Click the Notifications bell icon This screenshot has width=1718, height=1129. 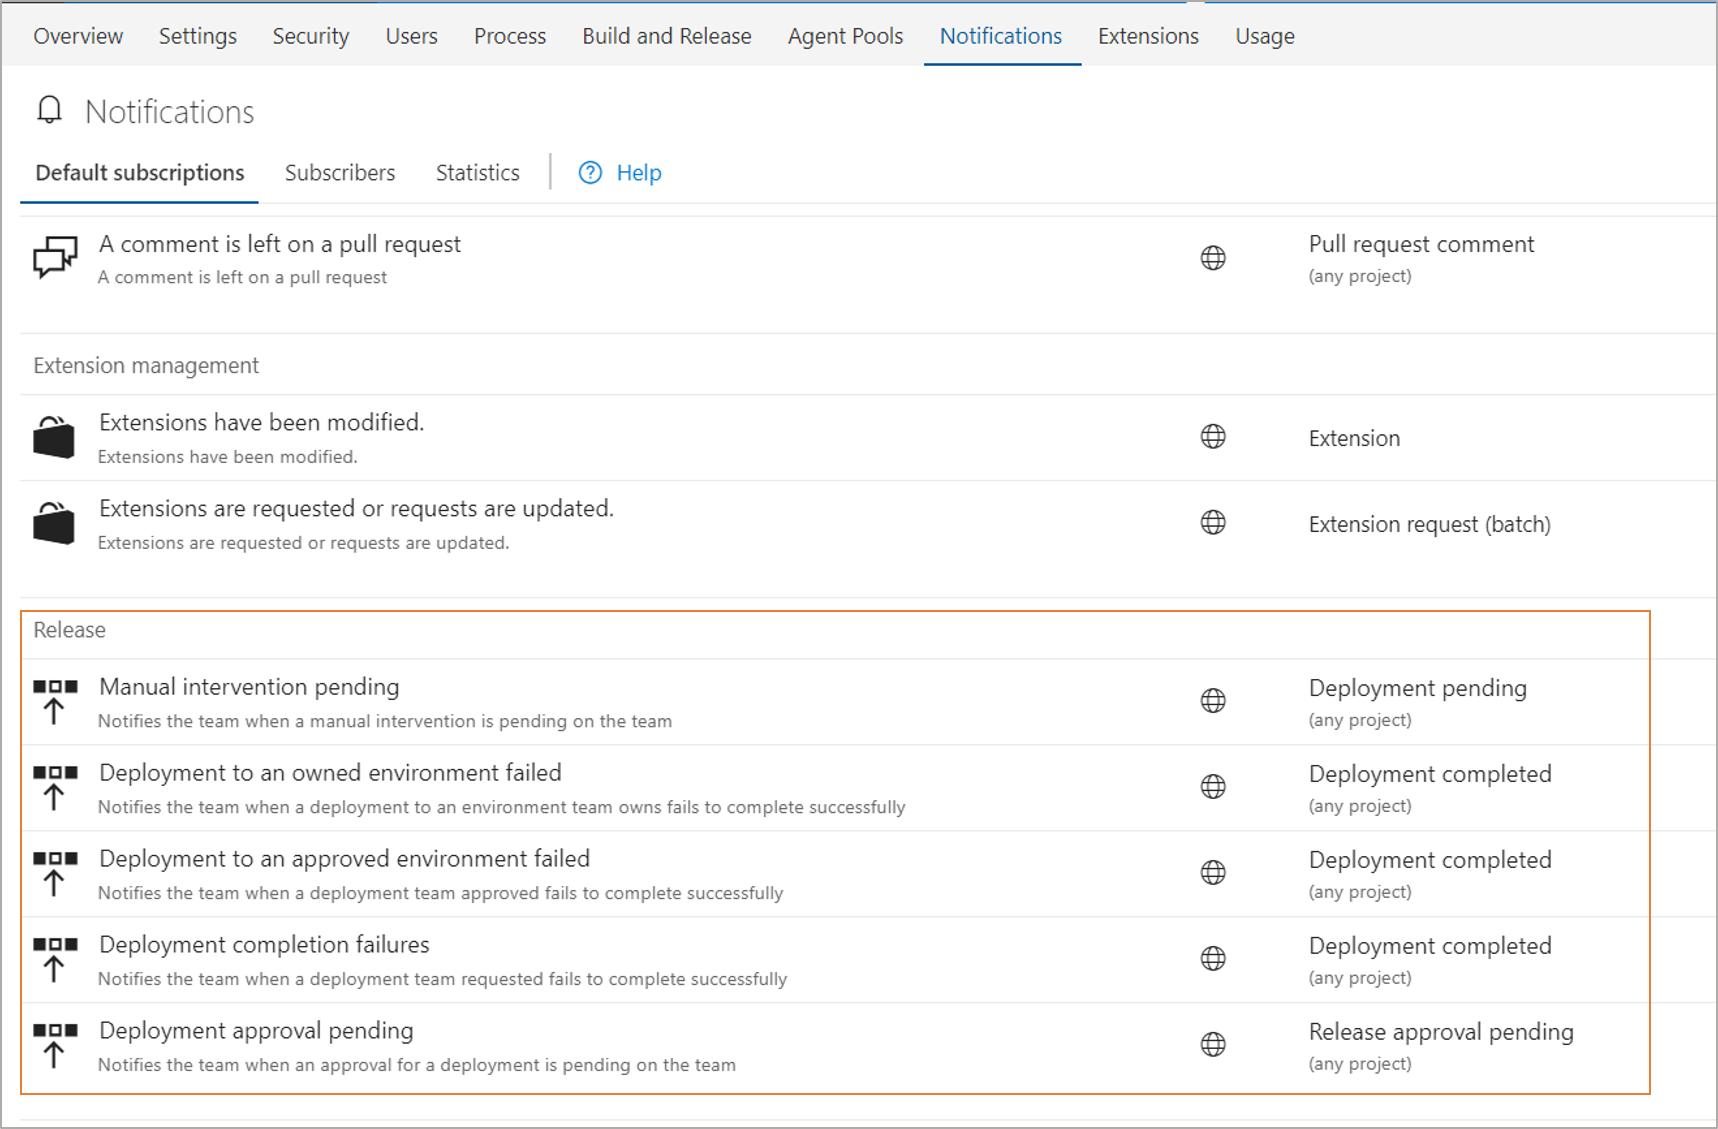pyautogui.click(x=49, y=110)
